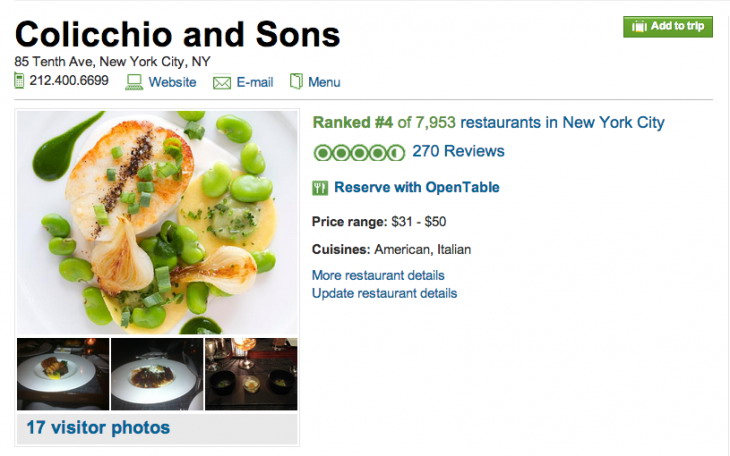The image size is (730, 456).
Task: Open the 17 visitor photos link
Action: pos(98,428)
